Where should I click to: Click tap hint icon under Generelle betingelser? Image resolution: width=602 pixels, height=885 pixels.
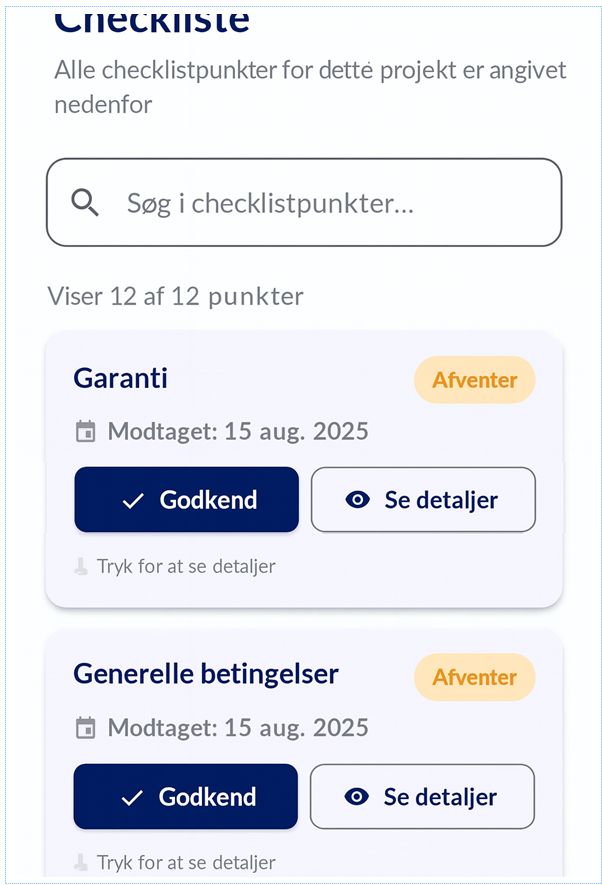[x=82, y=862]
